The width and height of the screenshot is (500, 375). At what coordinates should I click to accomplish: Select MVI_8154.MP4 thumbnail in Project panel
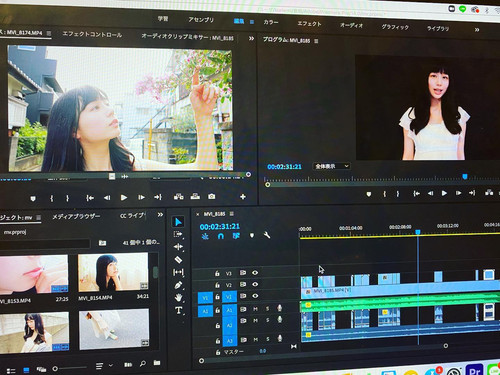(x=113, y=272)
